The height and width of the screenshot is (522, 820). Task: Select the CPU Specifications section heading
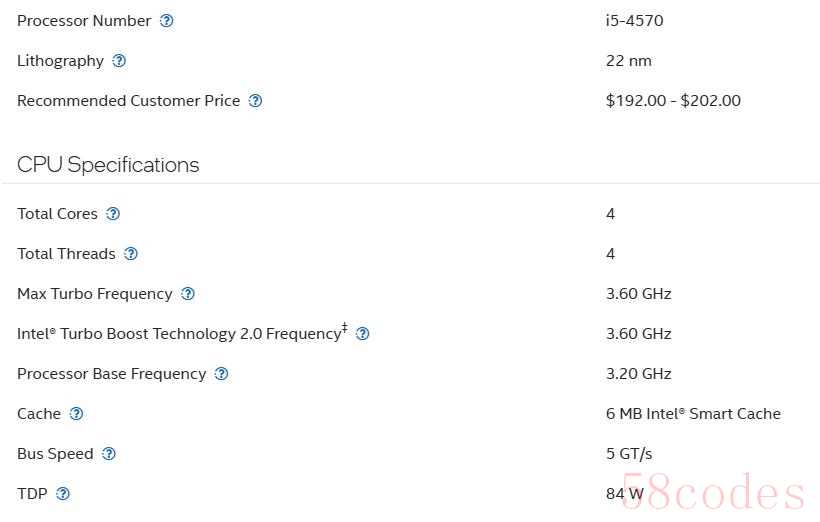point(108,165)
